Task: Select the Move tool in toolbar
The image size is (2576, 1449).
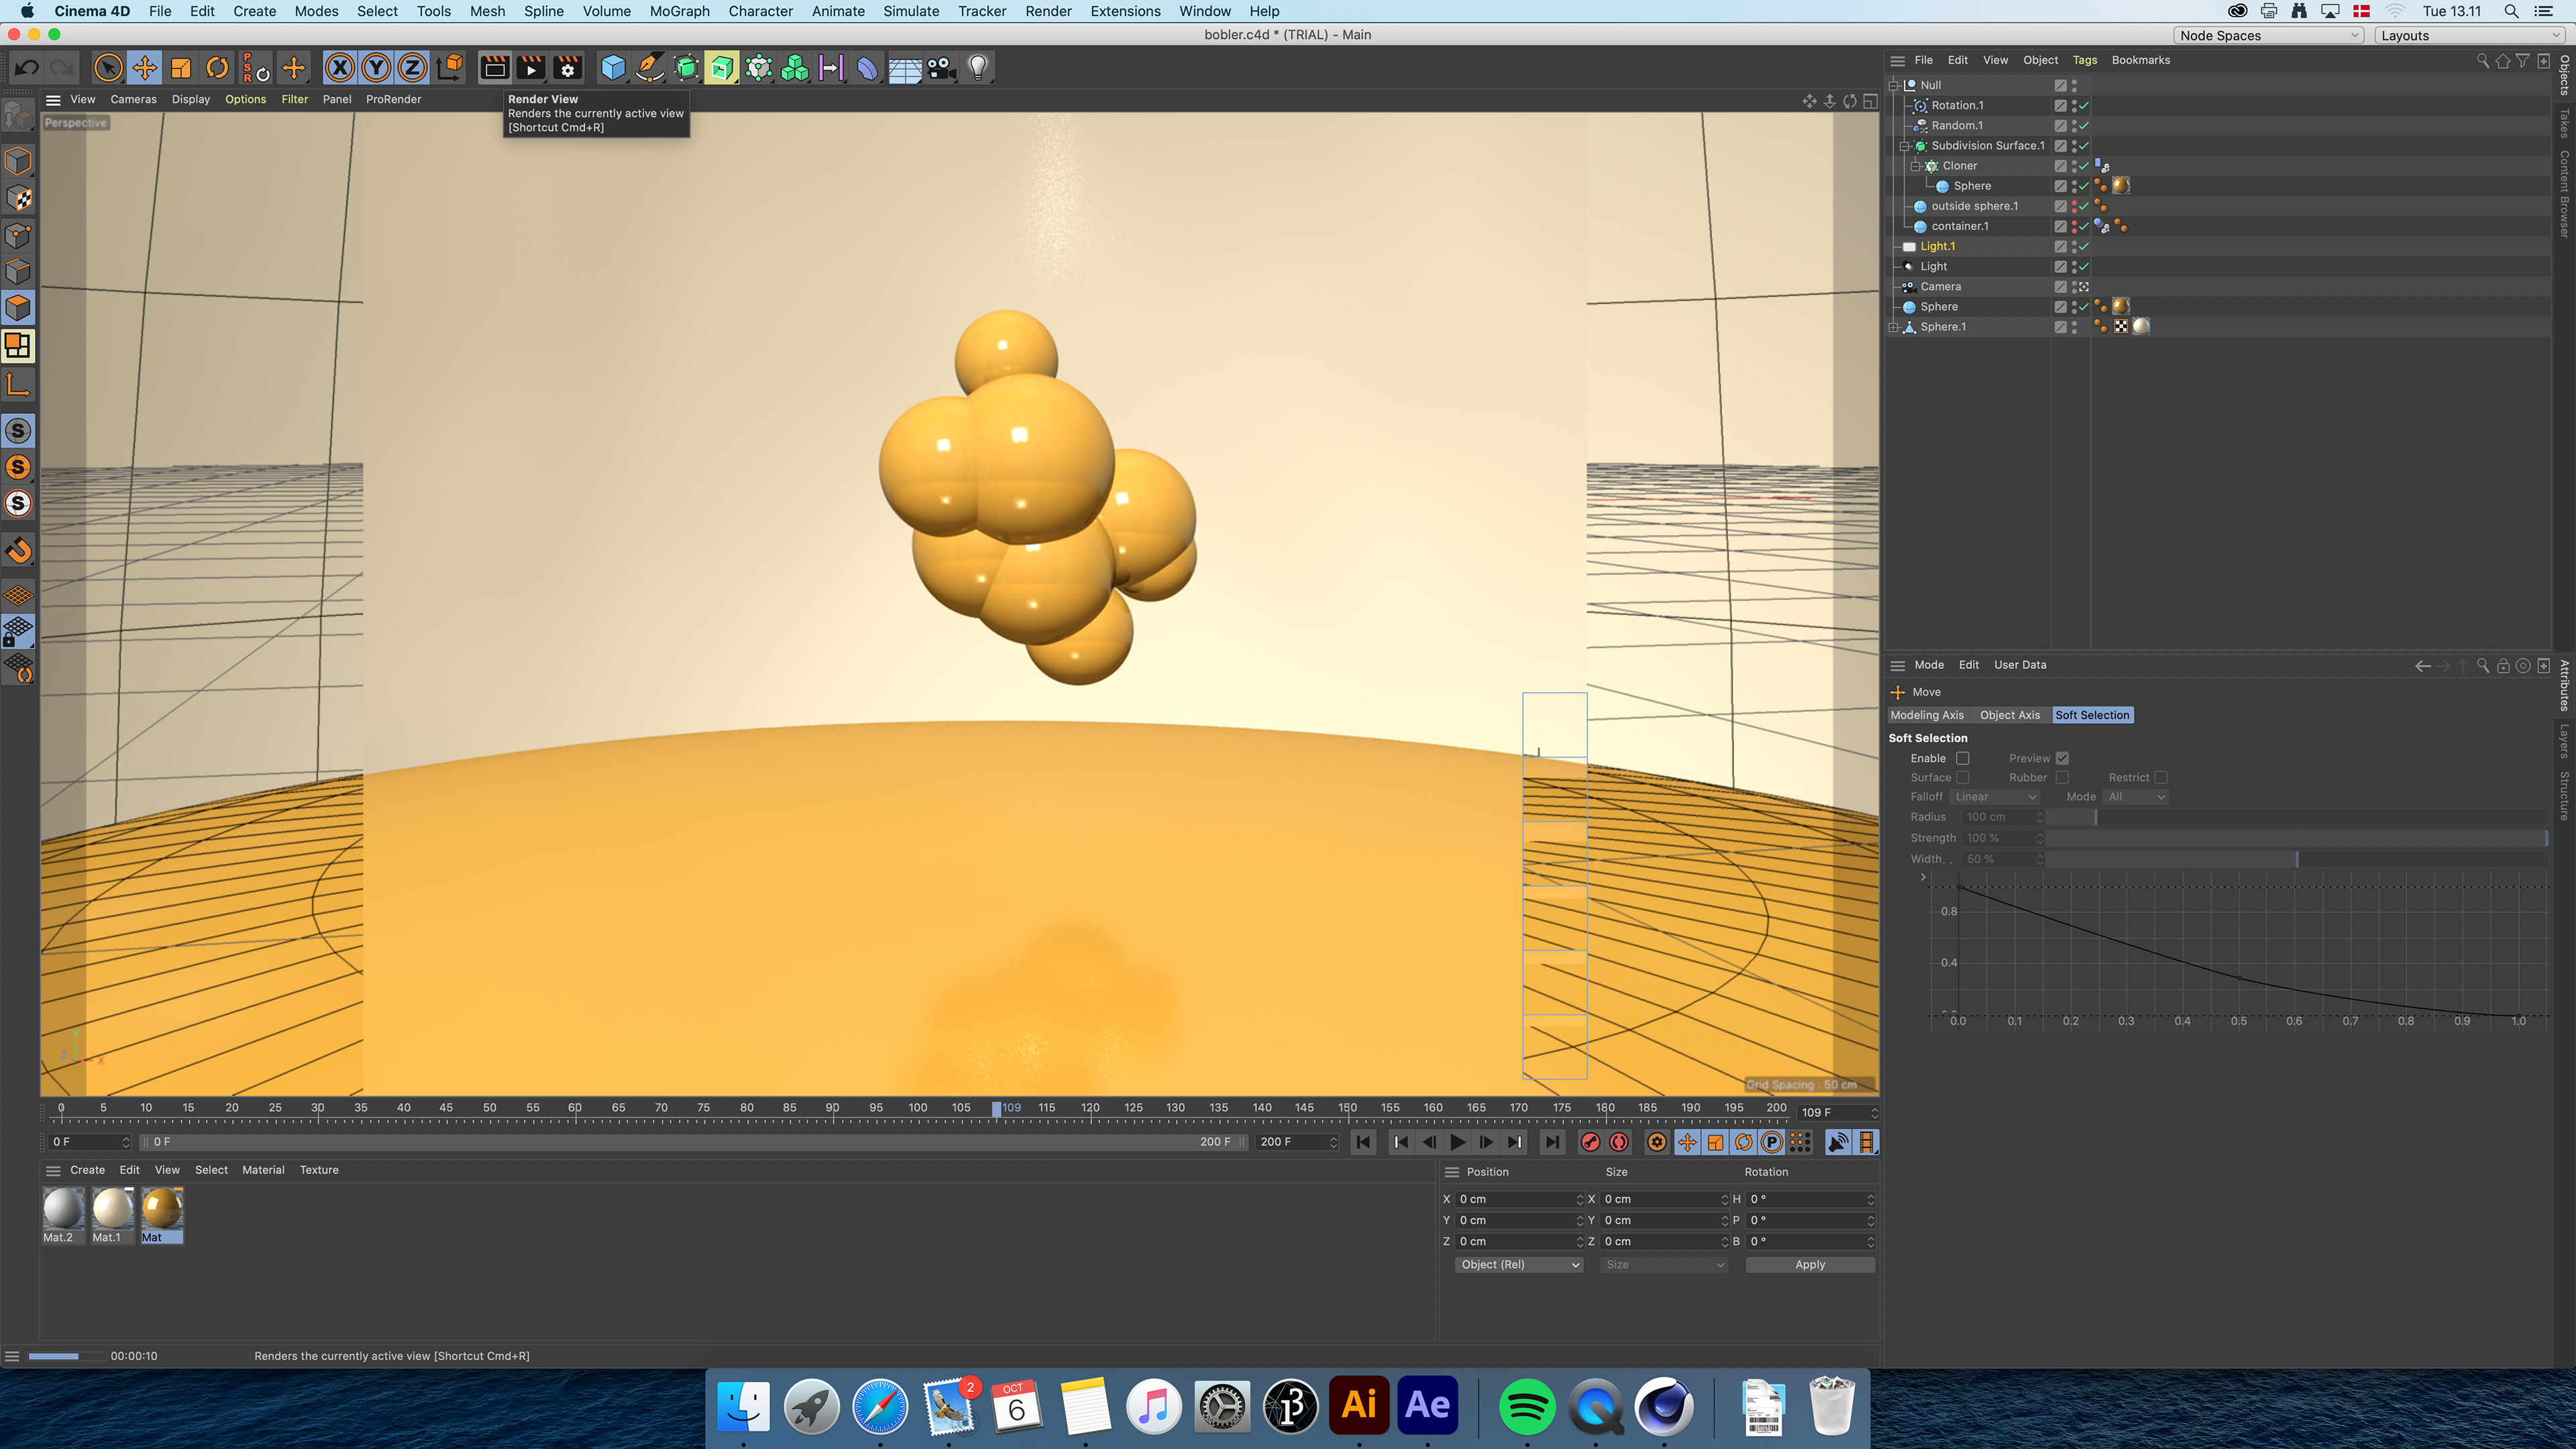Action: (x=145, y=68)
